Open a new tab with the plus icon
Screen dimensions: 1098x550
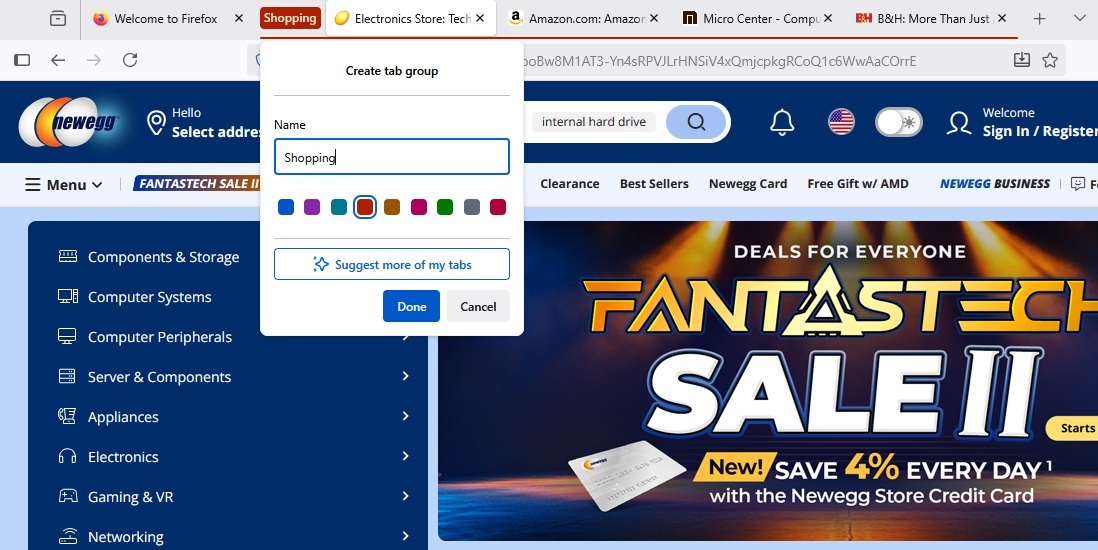tap(1039, 19)
